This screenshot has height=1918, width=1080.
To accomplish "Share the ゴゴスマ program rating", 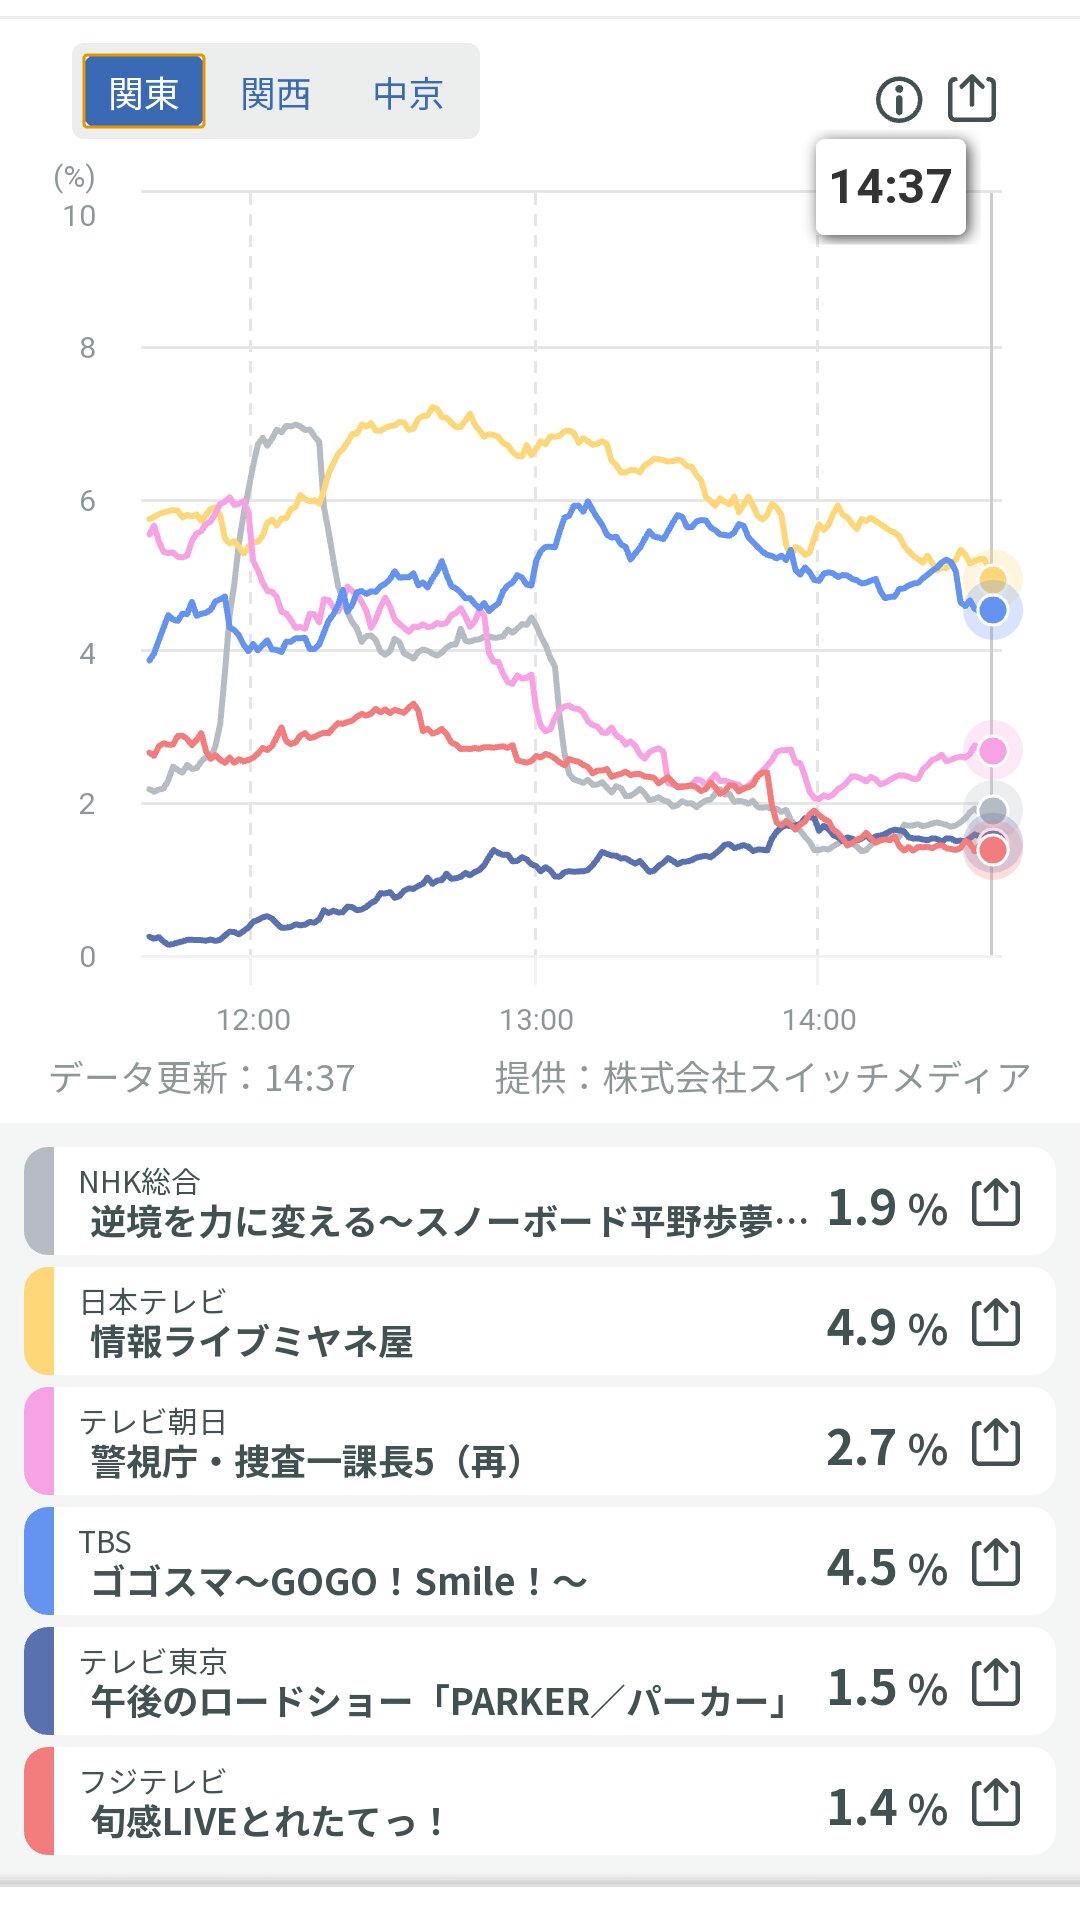I will (x=996, y=1562).
